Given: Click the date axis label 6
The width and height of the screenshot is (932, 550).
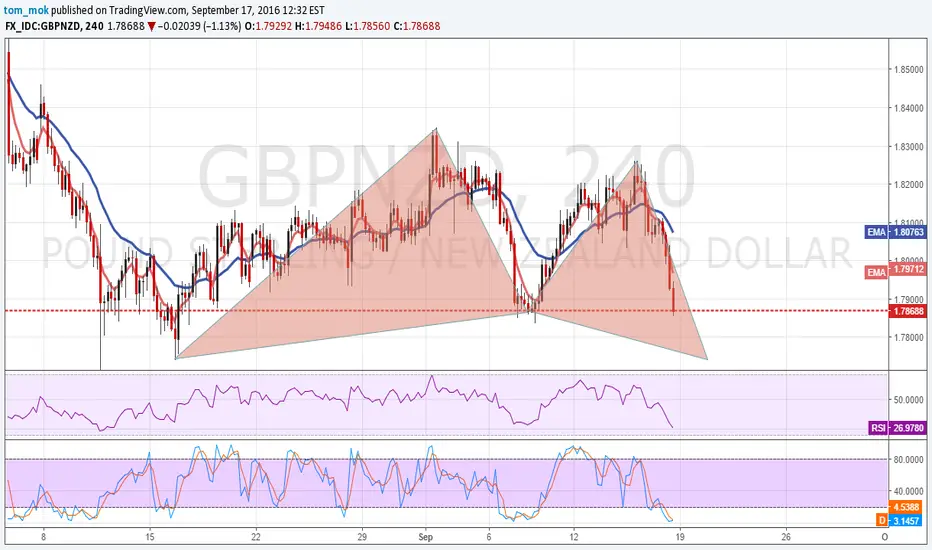Looking at the screenshot, I should (489, 537).
